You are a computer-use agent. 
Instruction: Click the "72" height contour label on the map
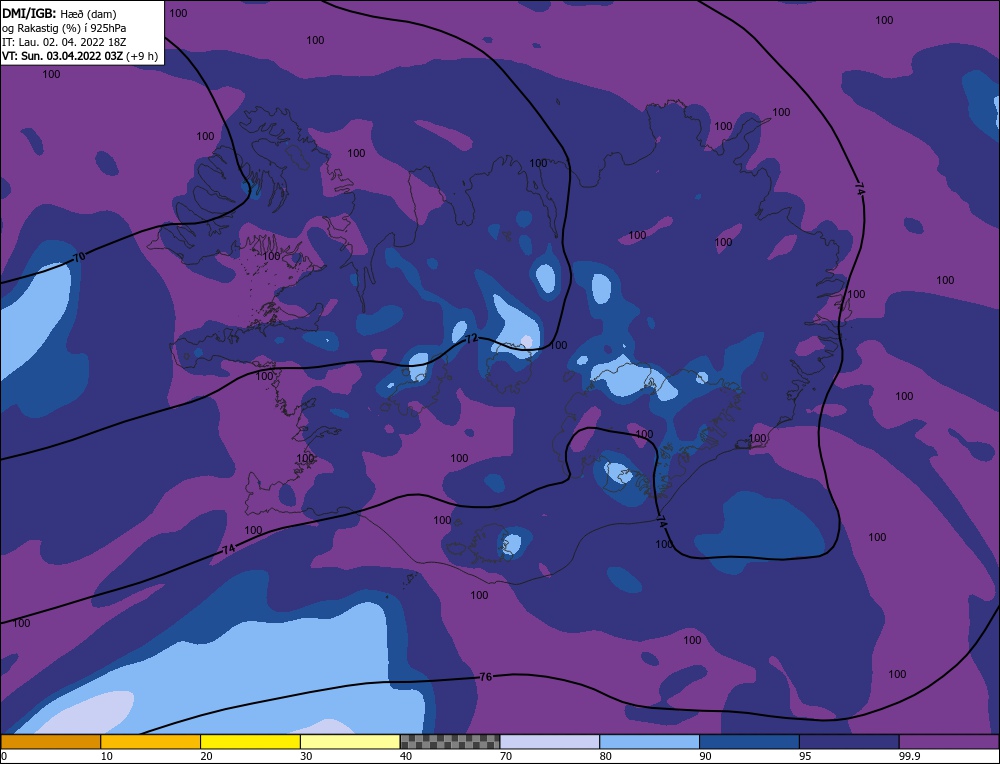pyautogui.click(x=471, y=339)
